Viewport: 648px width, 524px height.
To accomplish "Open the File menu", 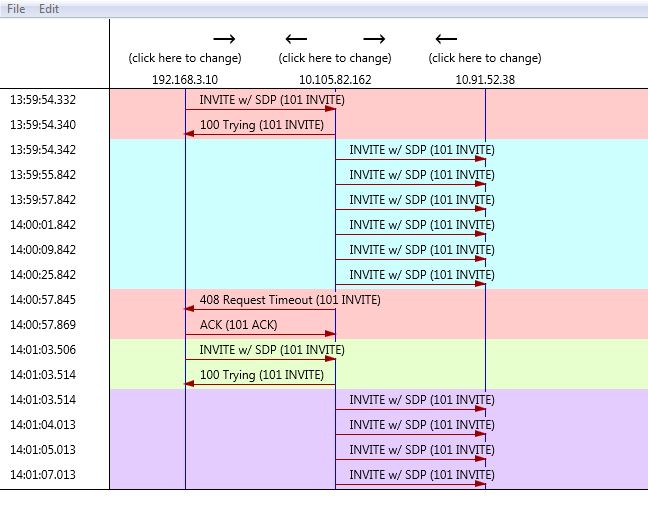I will coord(16,9).
